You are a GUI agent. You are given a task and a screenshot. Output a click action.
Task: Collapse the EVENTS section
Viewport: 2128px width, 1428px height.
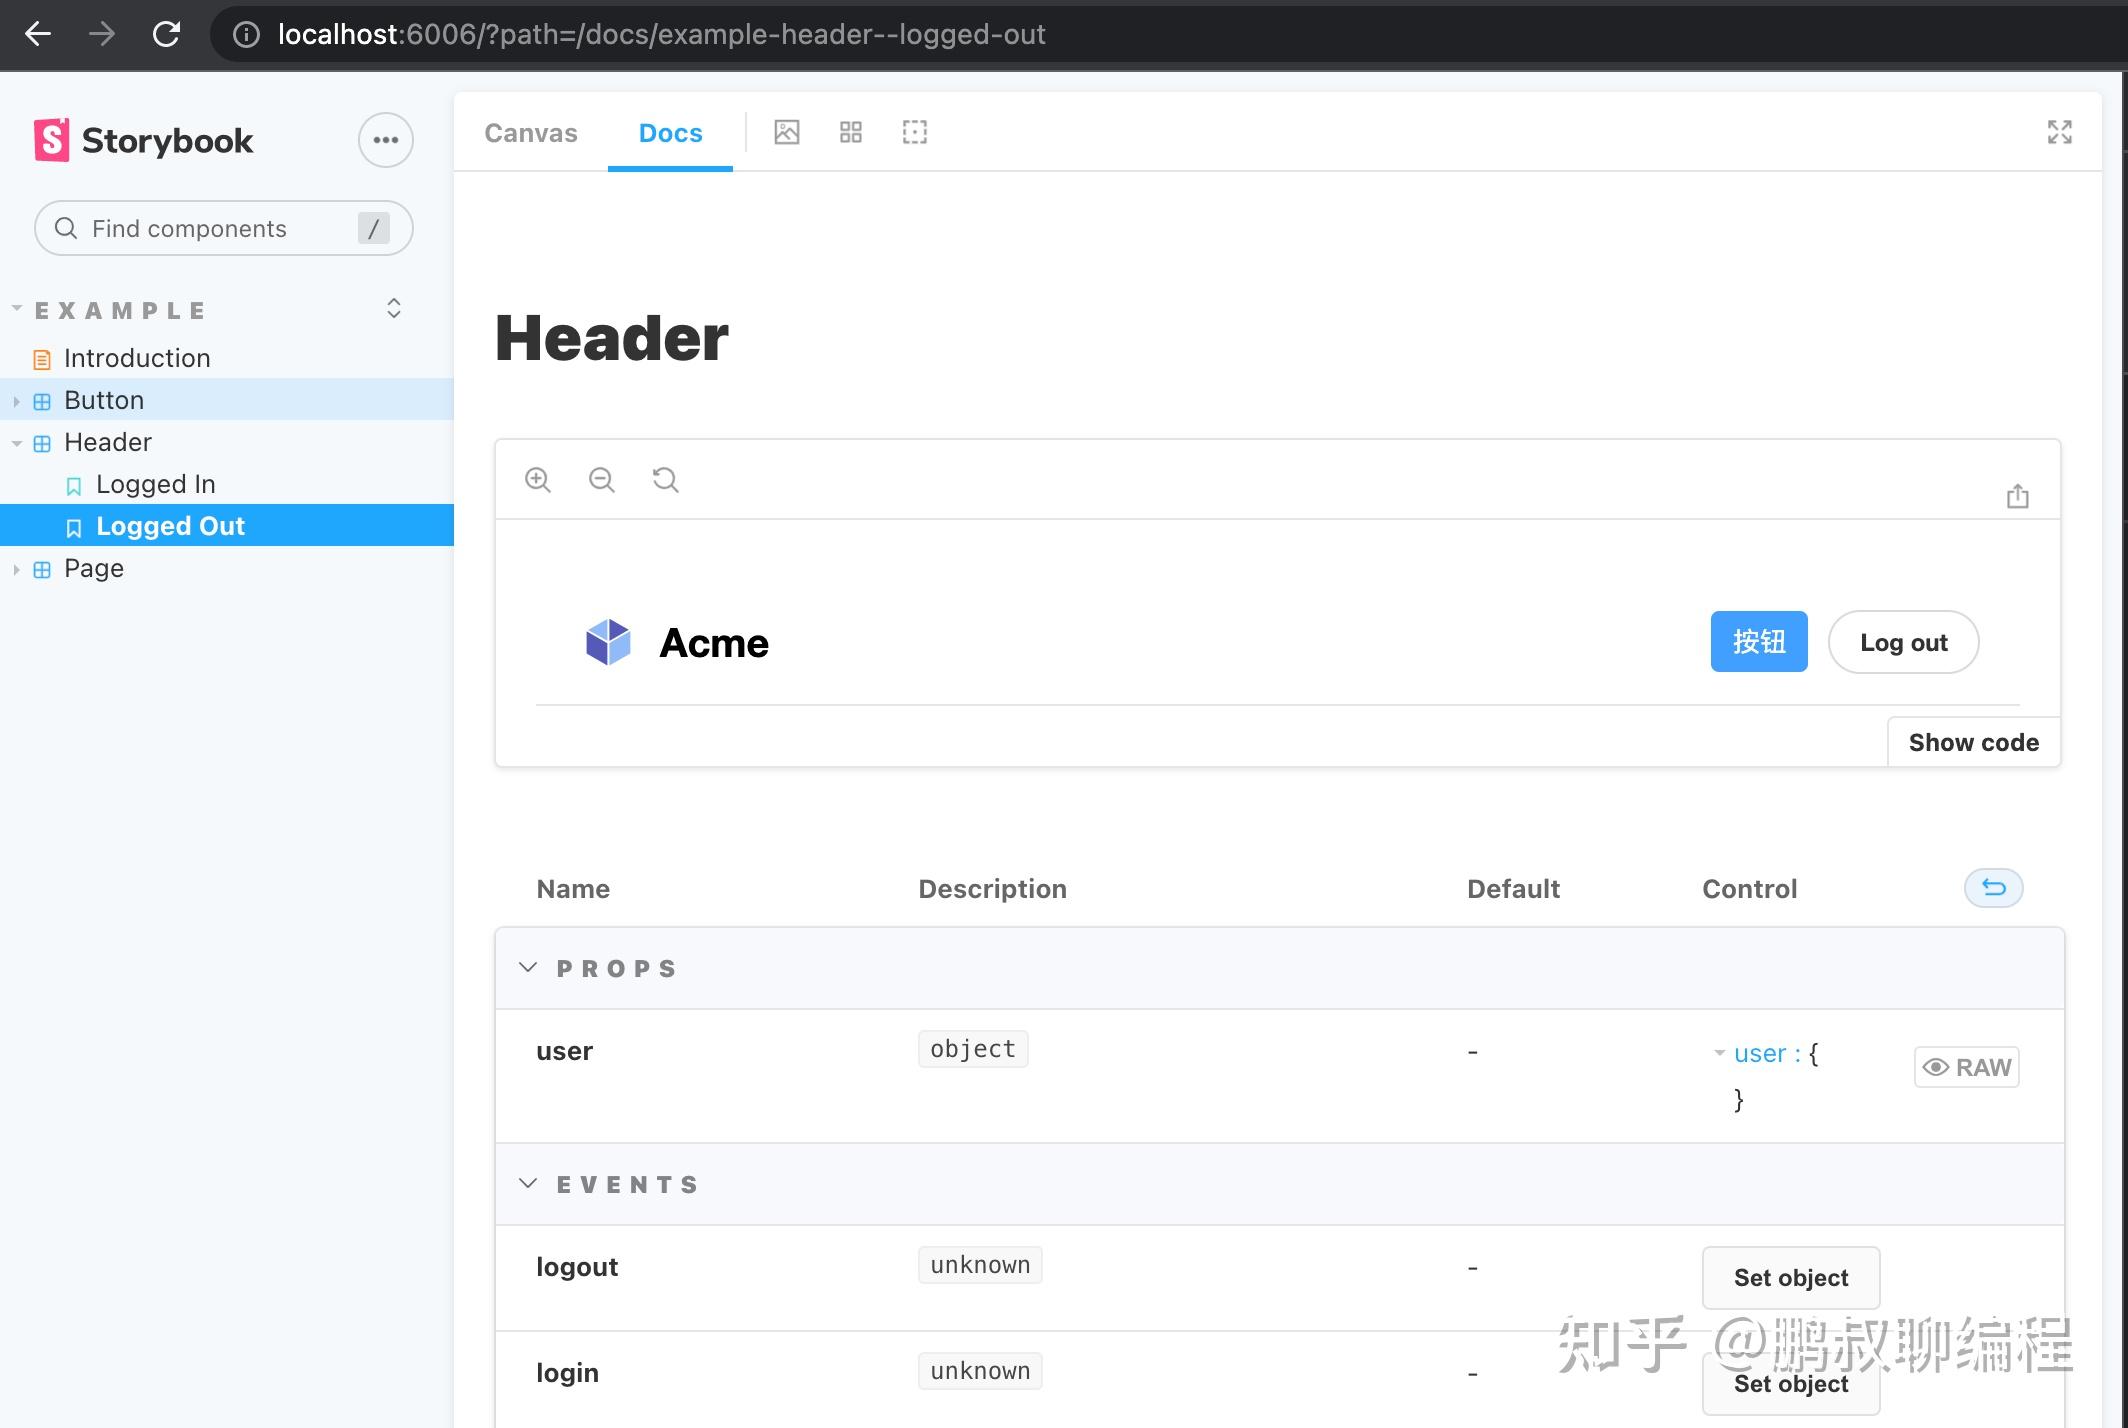tap(529, 1184)
